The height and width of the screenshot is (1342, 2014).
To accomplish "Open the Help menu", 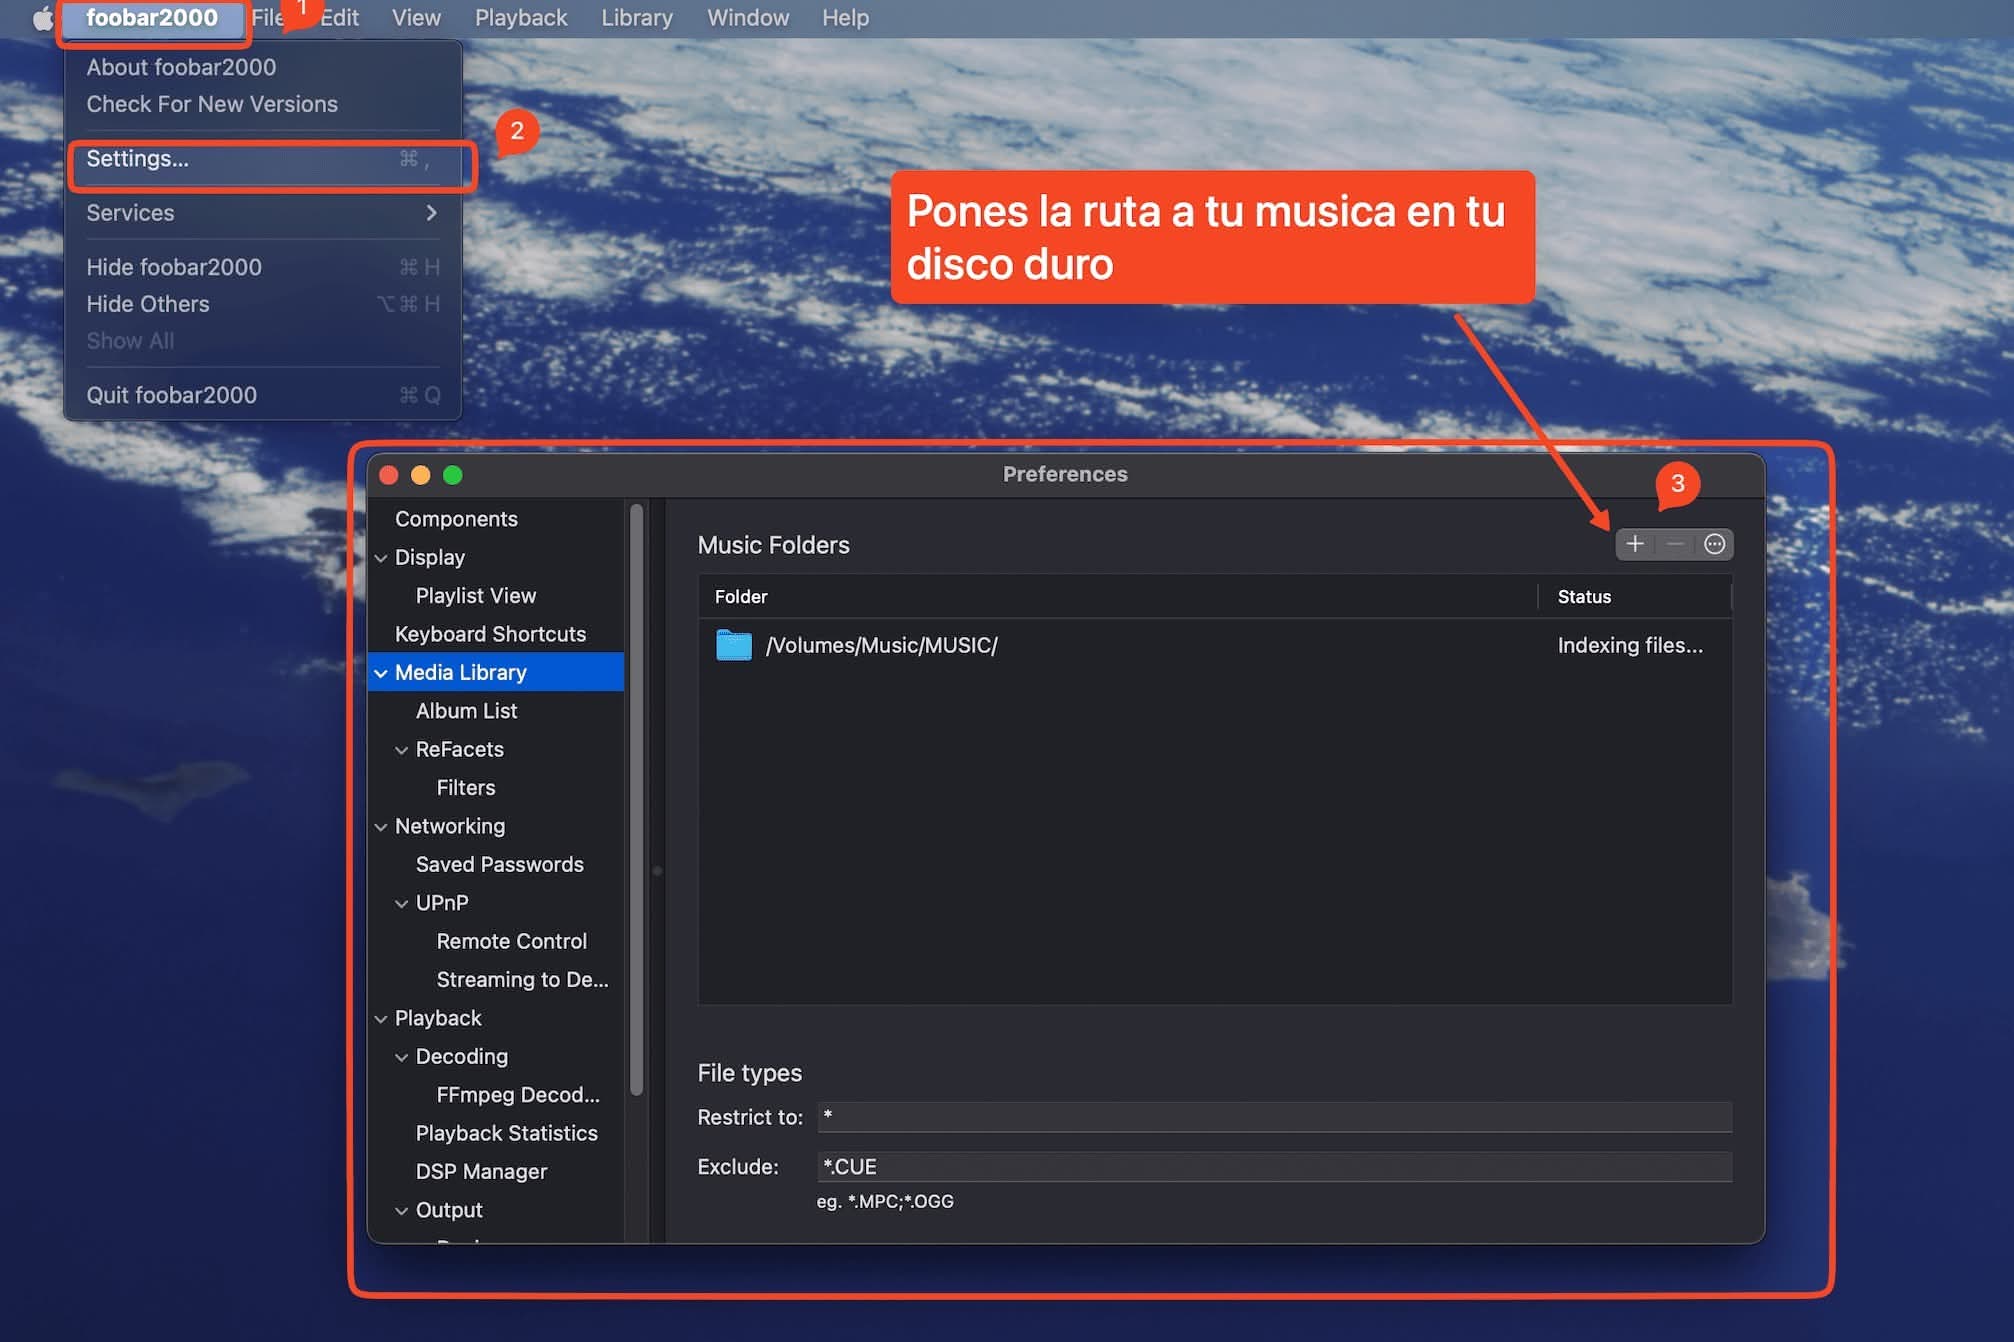I will click(x=846, y=18).
